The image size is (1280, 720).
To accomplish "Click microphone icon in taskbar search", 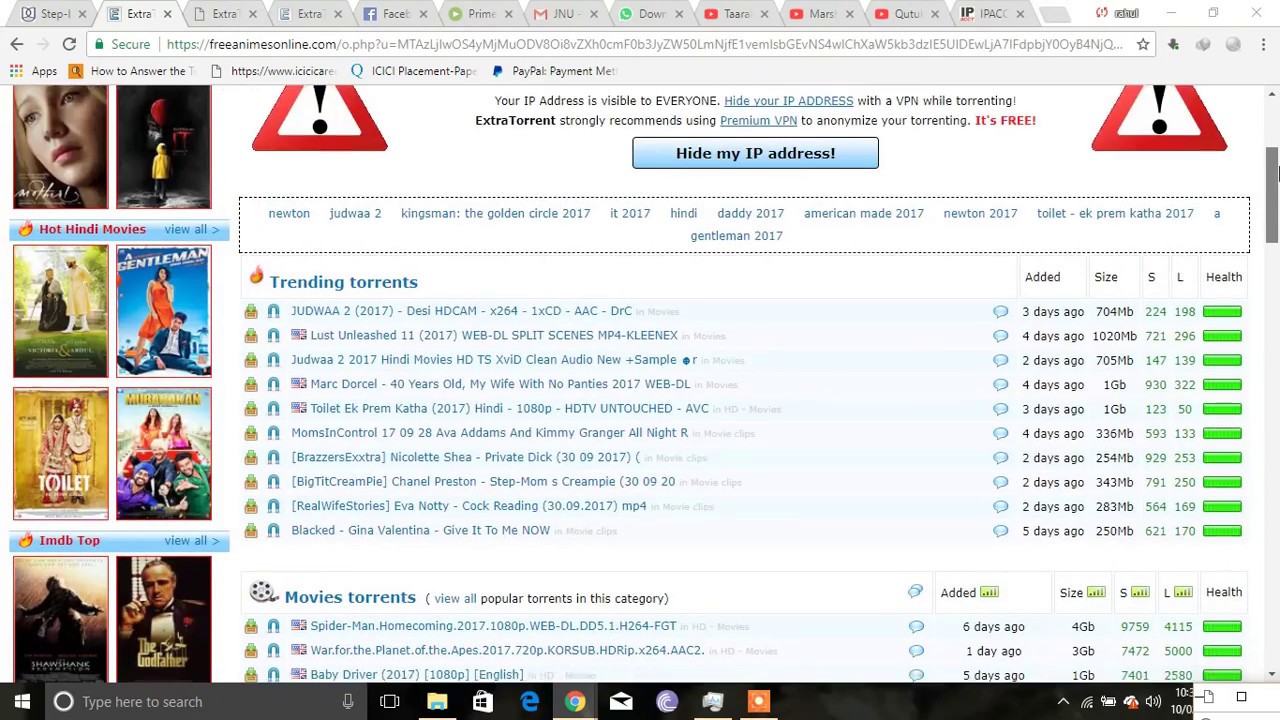I will tap(348, 701).
